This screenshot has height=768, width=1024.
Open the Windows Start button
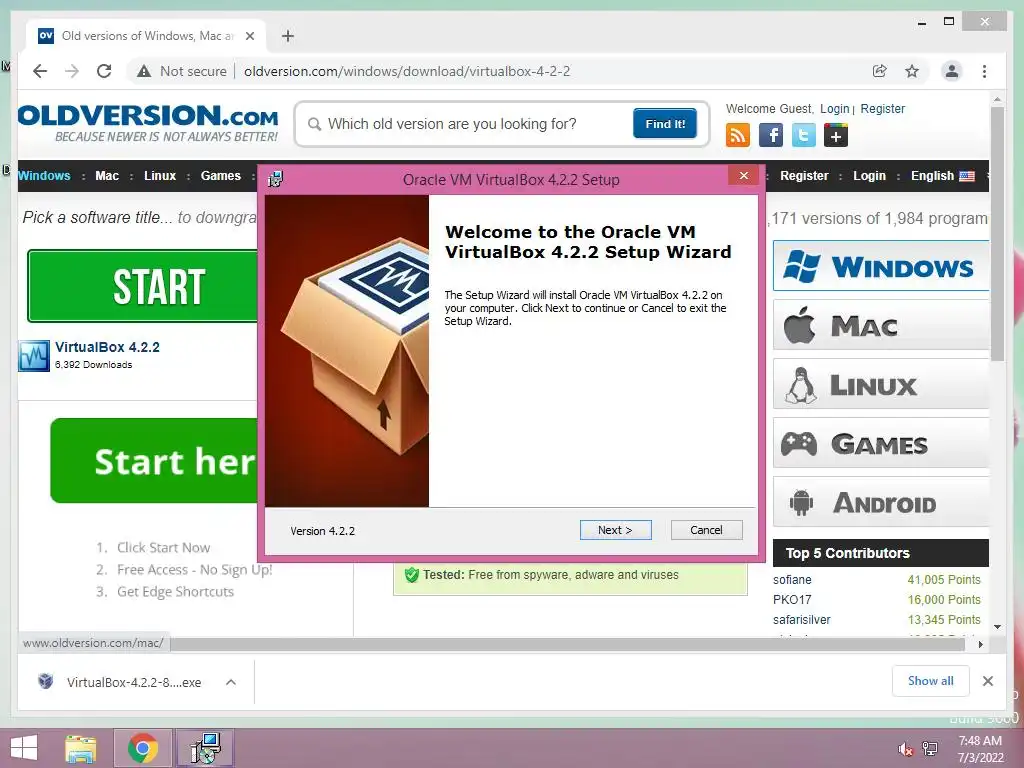click(24, 748)
